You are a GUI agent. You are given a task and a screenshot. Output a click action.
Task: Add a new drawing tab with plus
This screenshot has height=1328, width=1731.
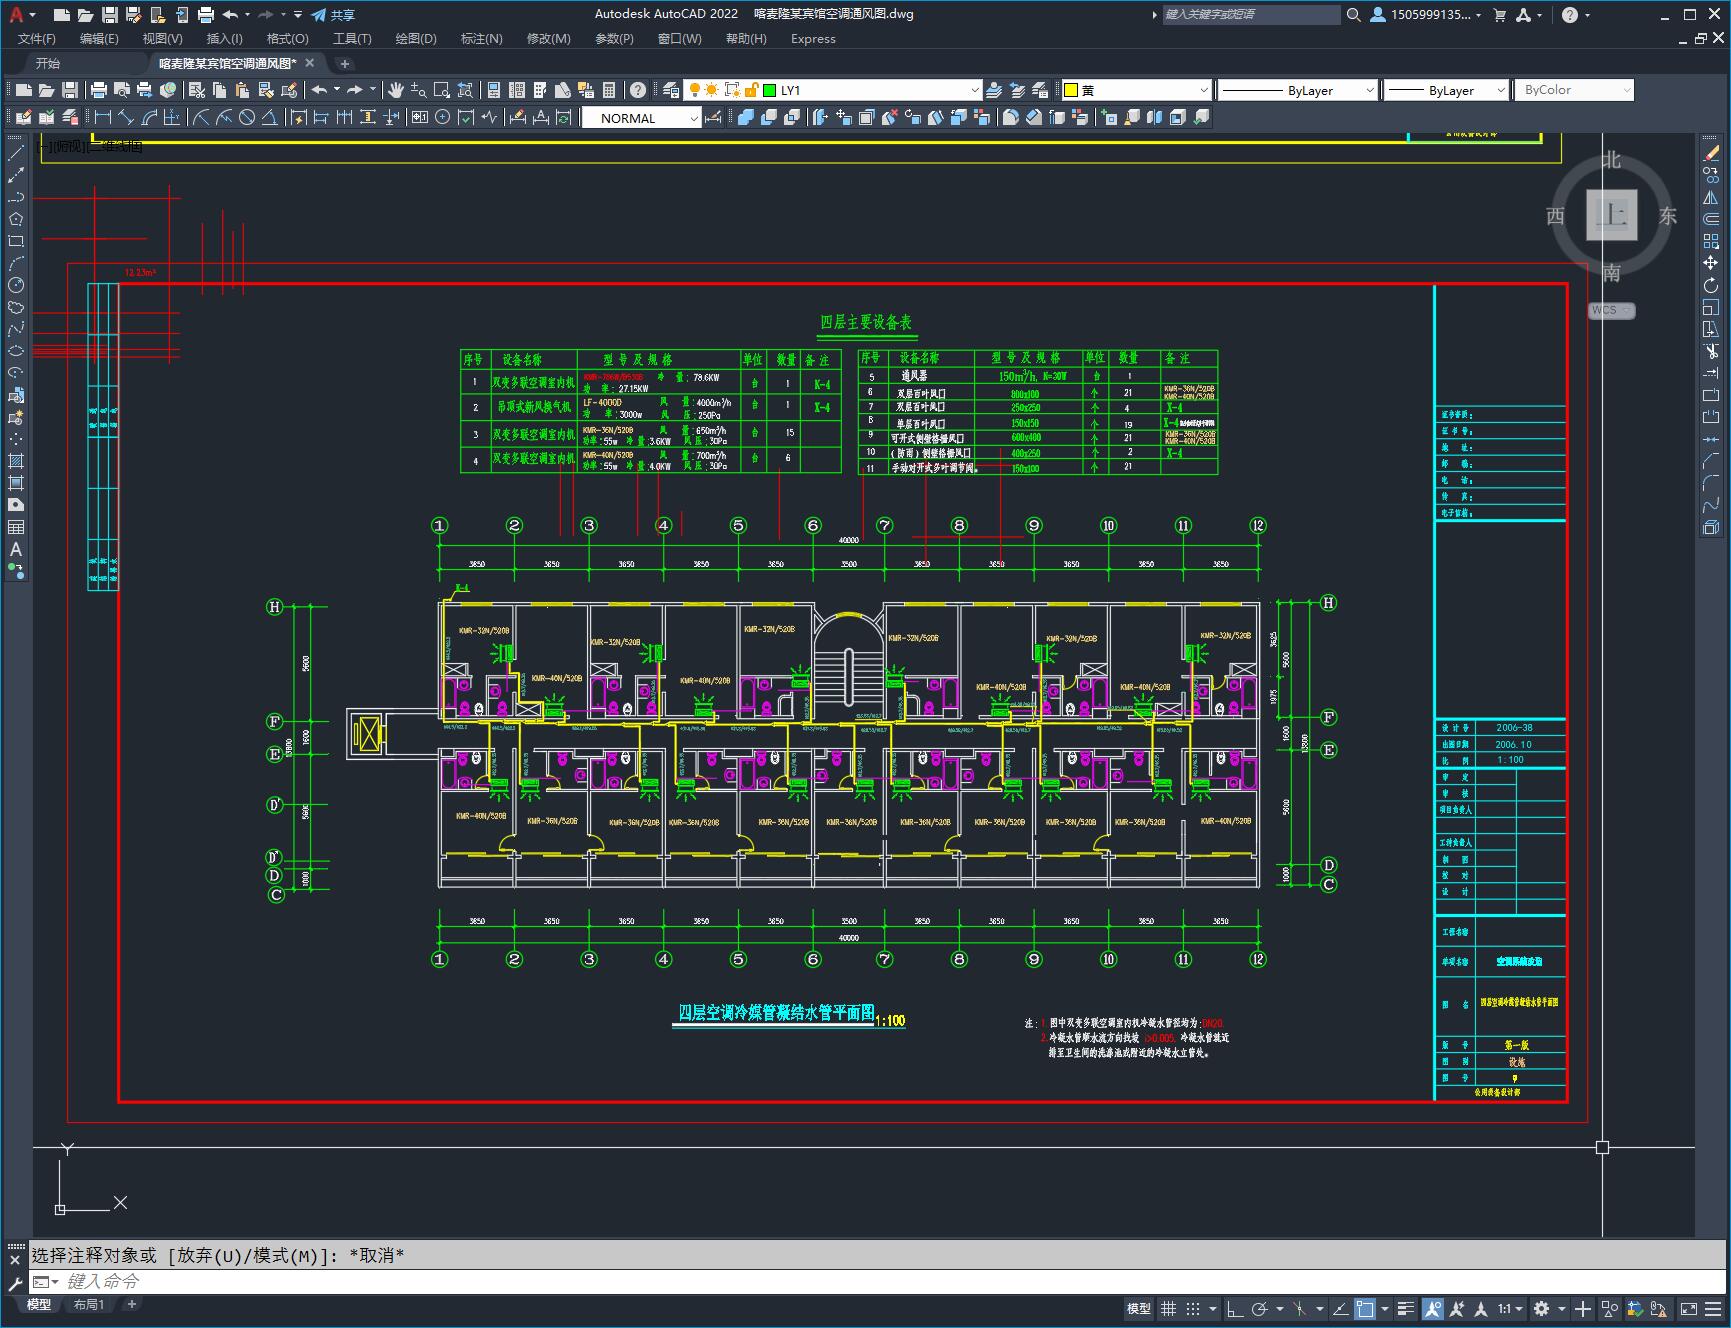344,63
